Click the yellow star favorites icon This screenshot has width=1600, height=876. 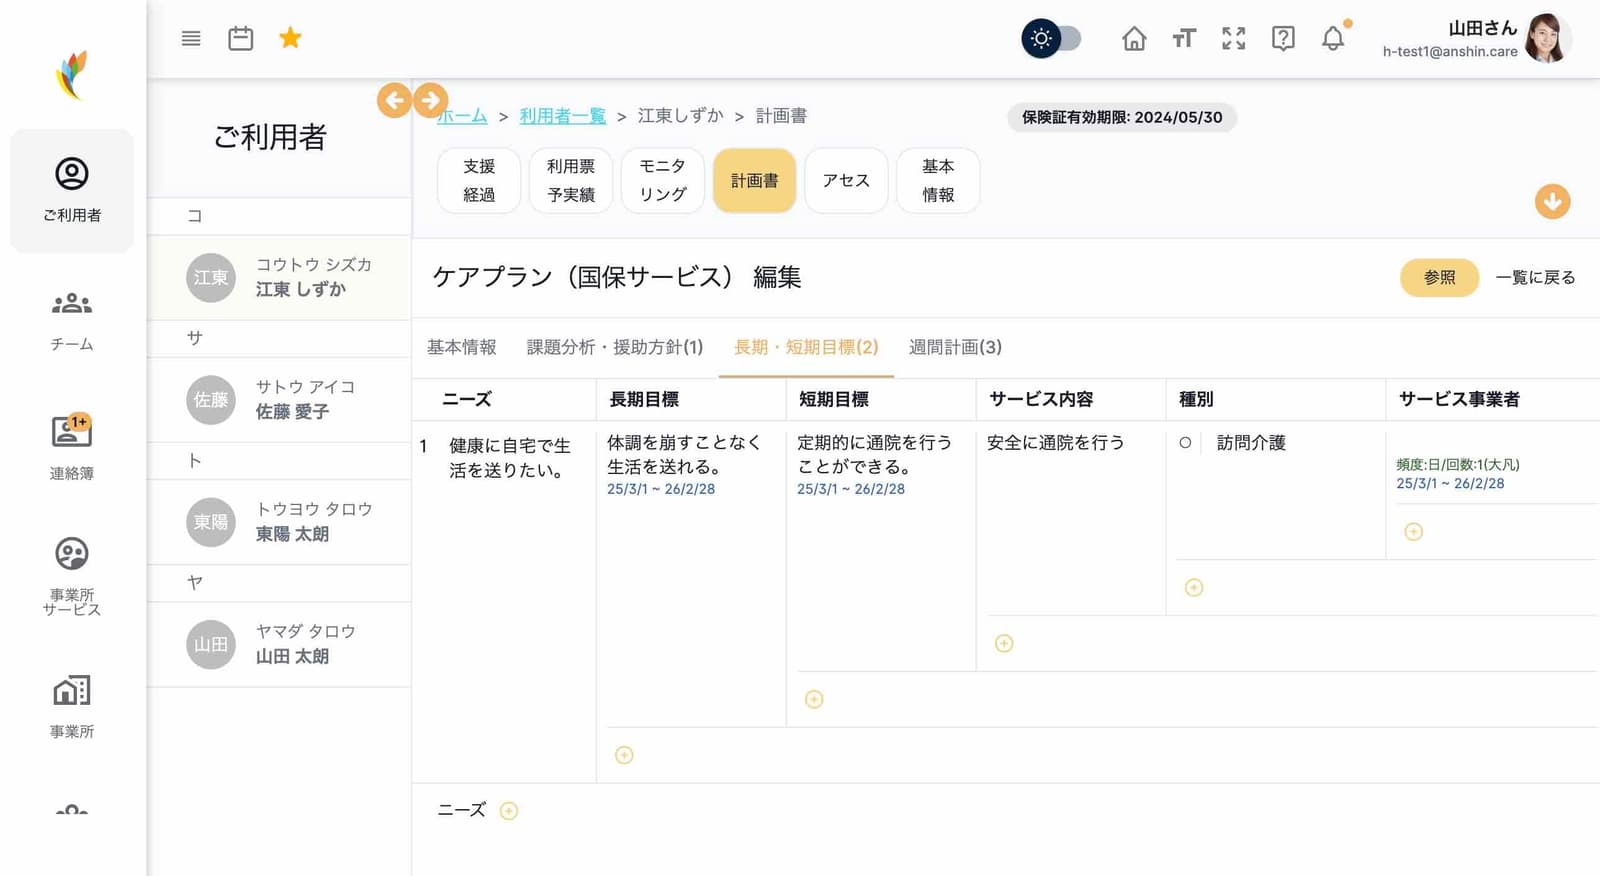290,38
